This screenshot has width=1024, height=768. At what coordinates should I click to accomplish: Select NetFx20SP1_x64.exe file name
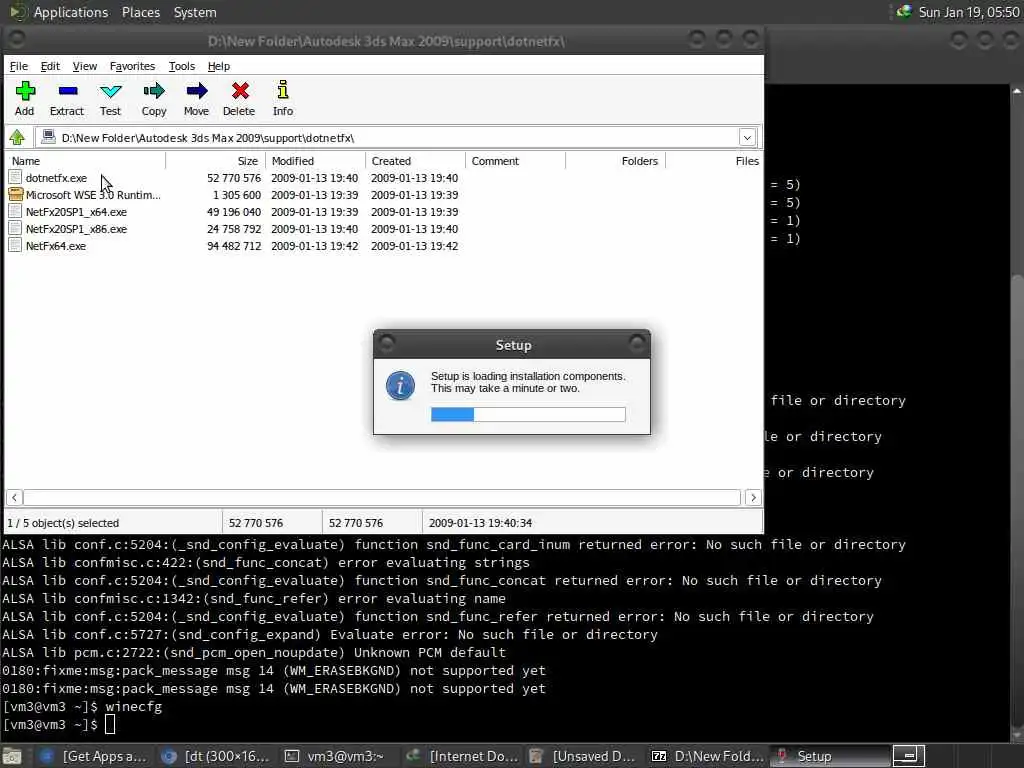click(x=76, y=212)
